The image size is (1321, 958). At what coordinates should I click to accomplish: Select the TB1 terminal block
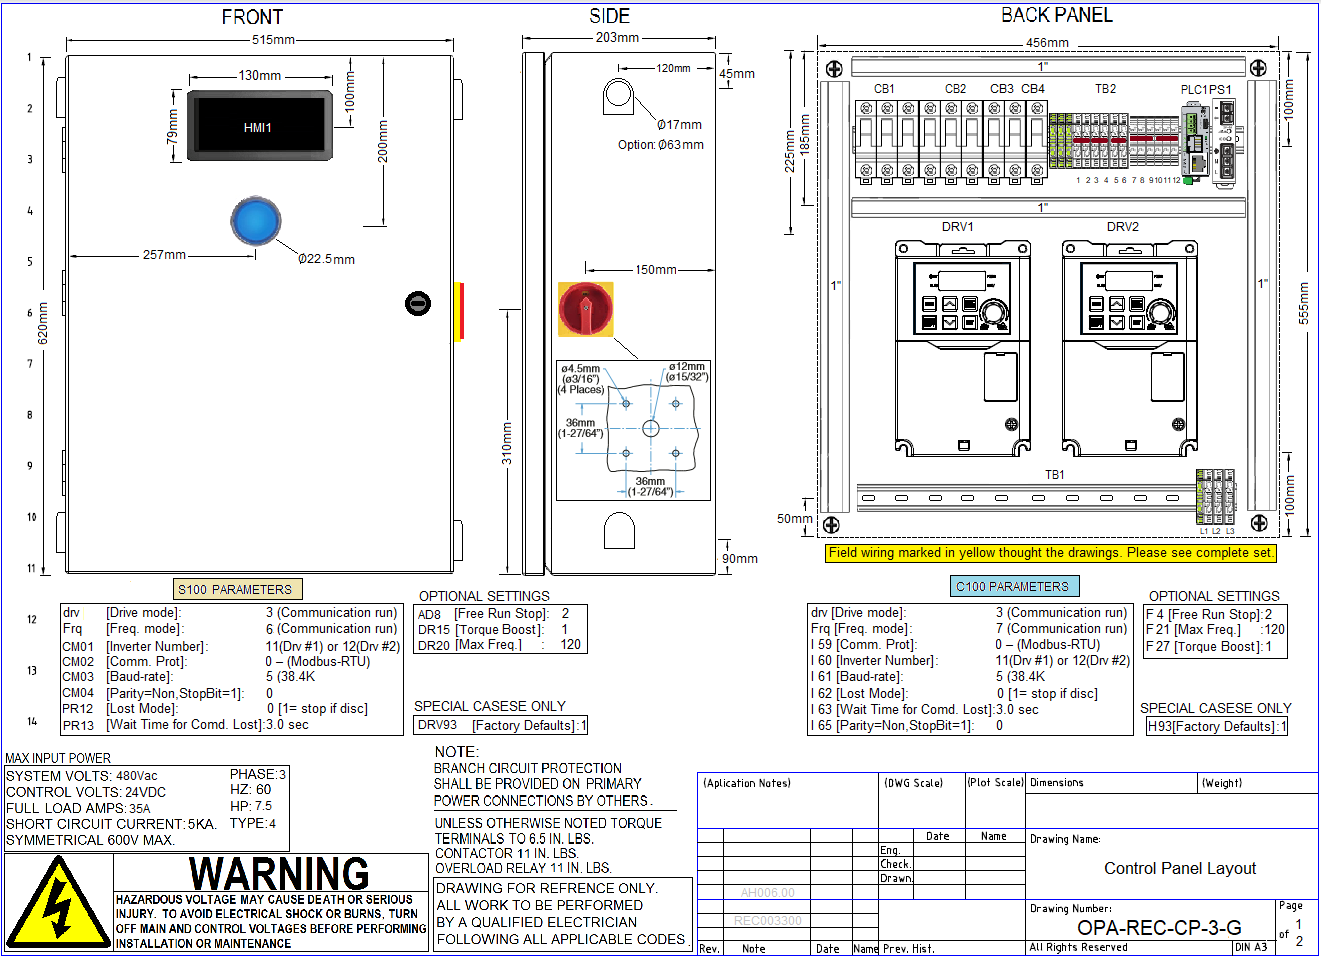coord(1216,496)
